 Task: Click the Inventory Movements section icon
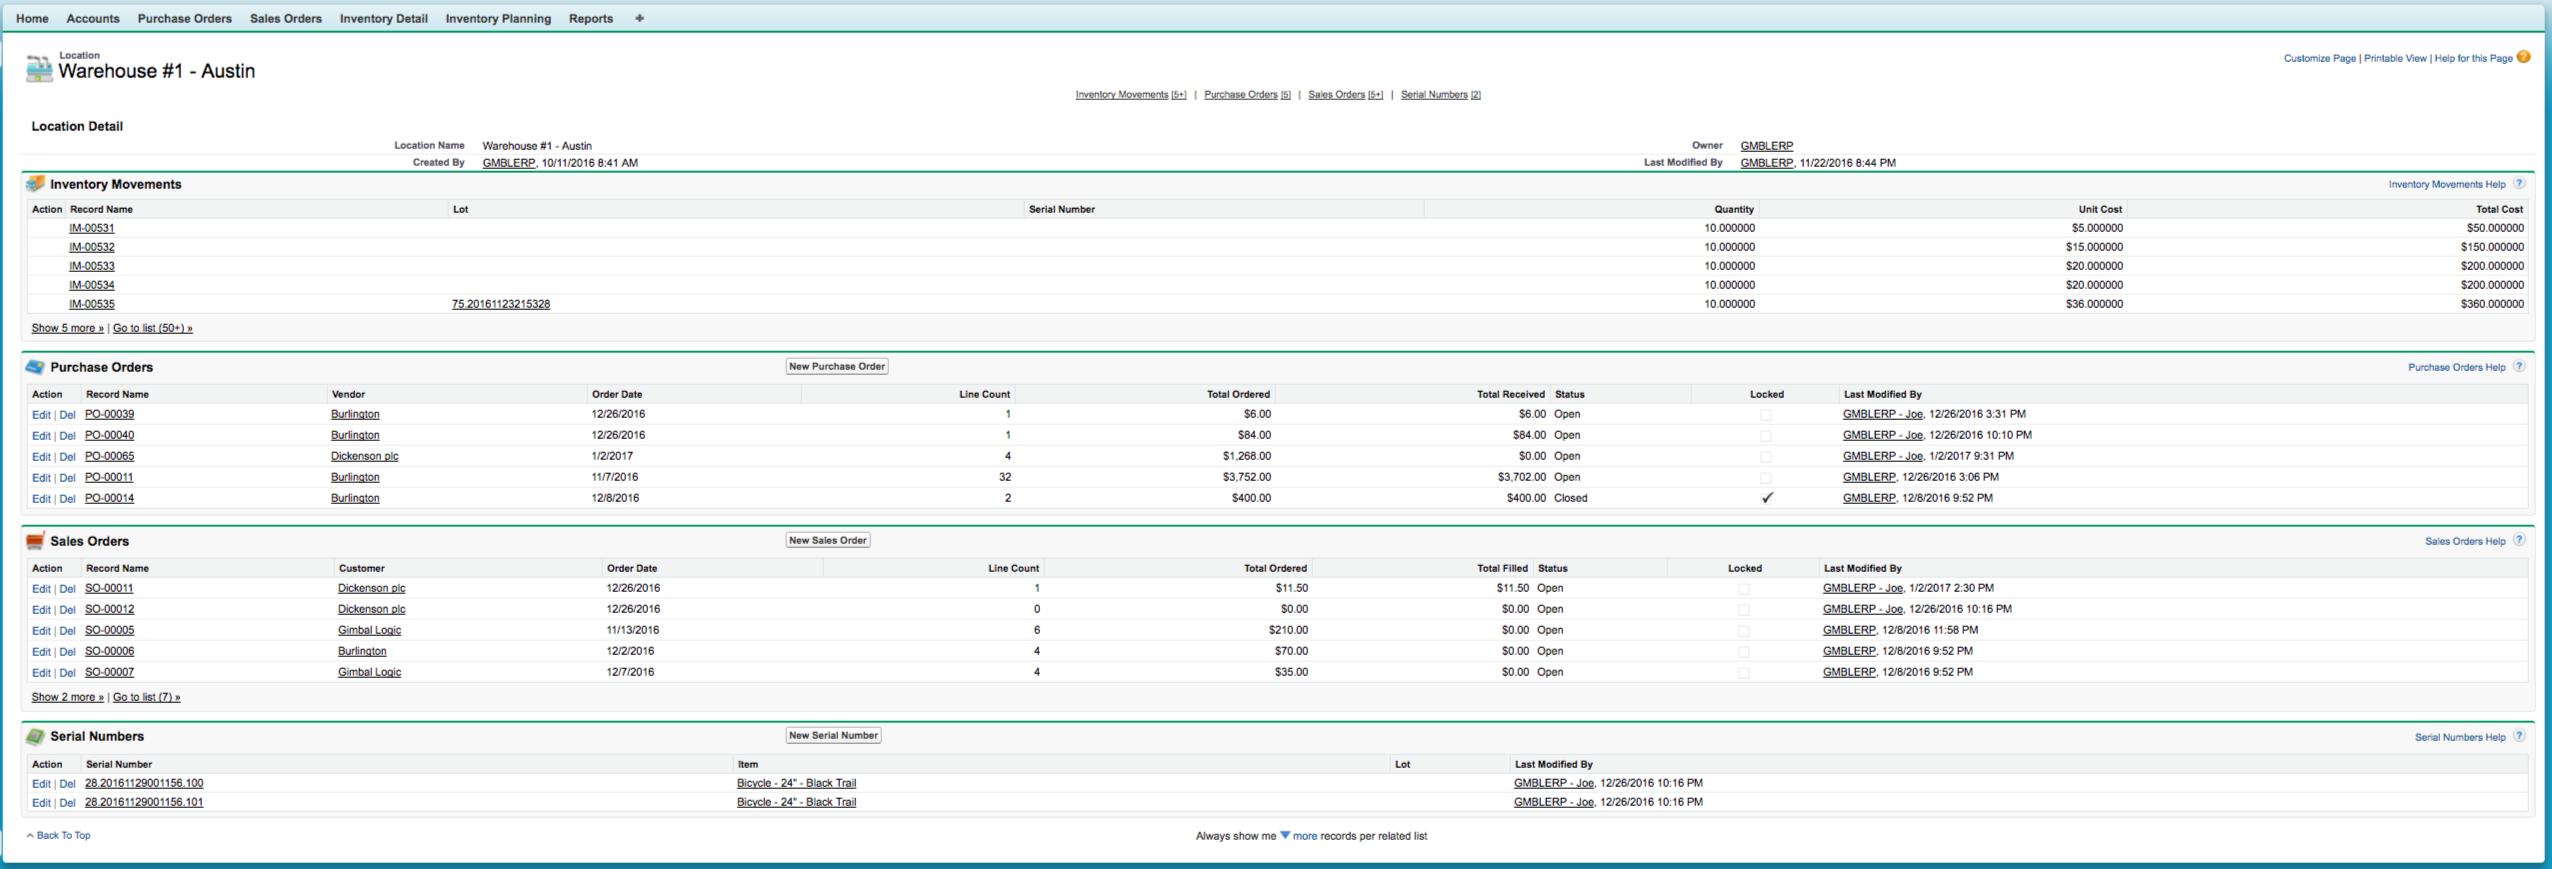point(35,184)
